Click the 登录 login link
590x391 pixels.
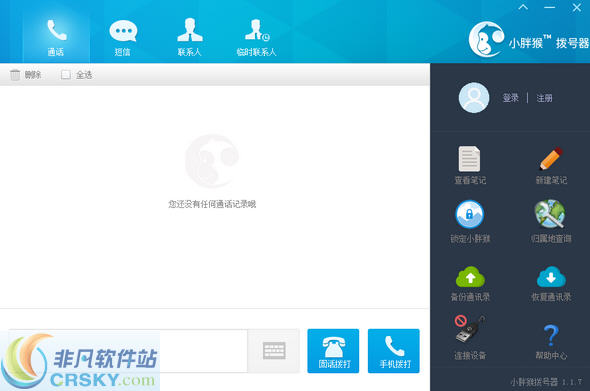click(511, 98)
